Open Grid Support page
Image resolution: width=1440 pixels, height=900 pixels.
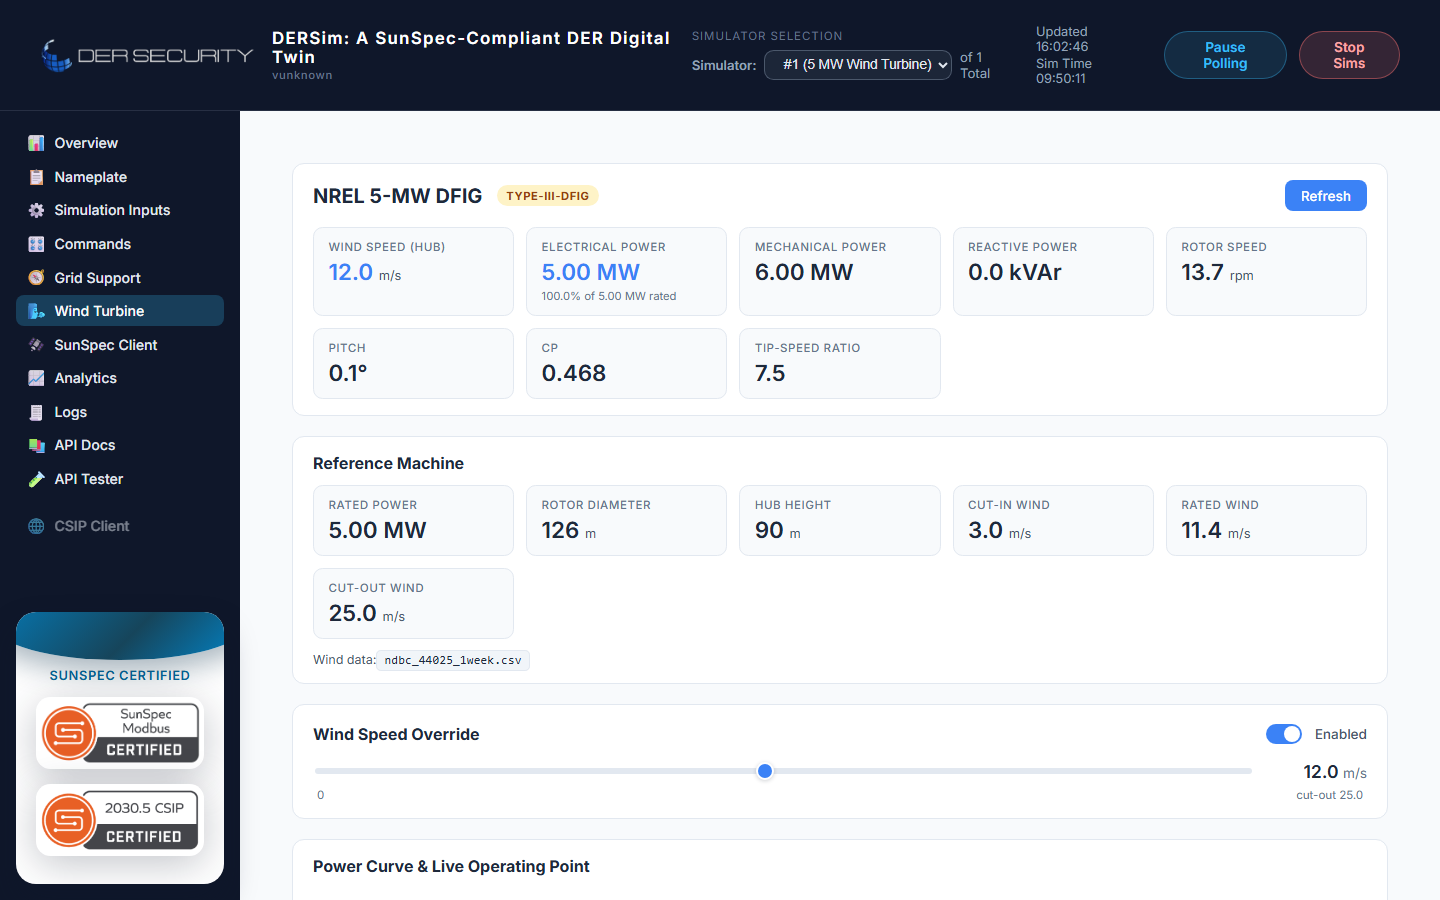(120, 277)
